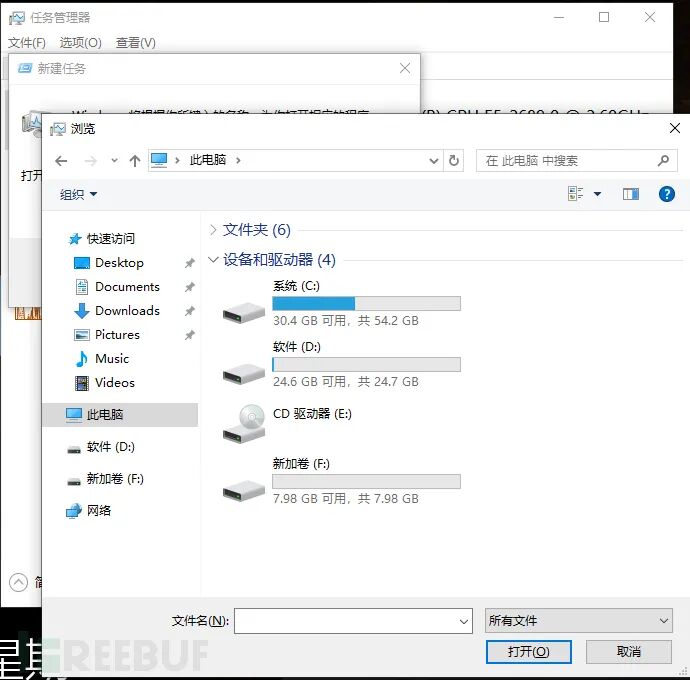Open 查看(V) menu in Task Manager
The width and height of the screenshot is (690, 680).
point(136,43)
